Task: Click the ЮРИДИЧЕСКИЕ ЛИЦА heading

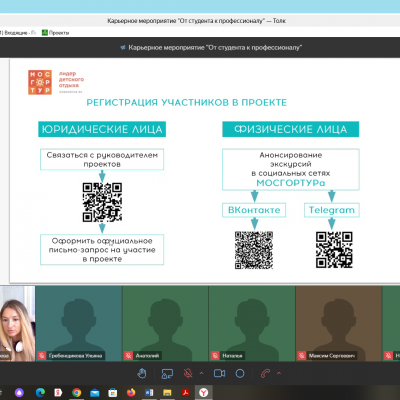Action: tap(102, 129)
